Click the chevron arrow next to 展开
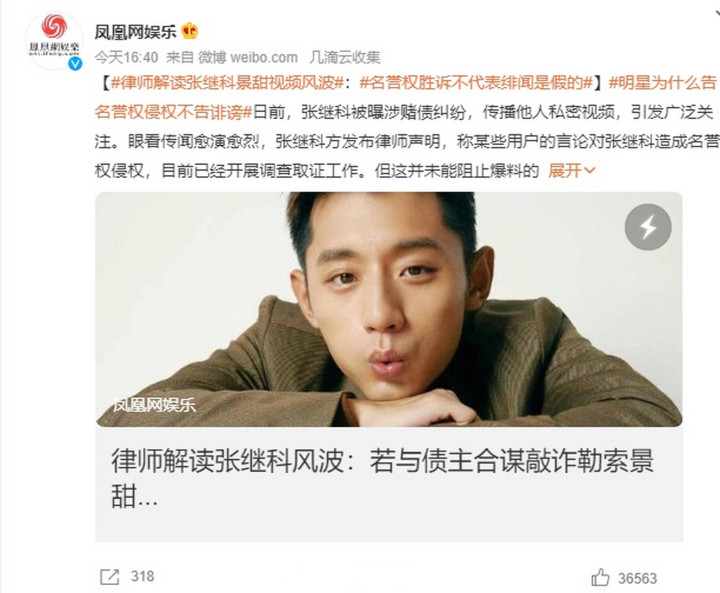This screenshot has width=720, height=593. click(x=590, y=171)
